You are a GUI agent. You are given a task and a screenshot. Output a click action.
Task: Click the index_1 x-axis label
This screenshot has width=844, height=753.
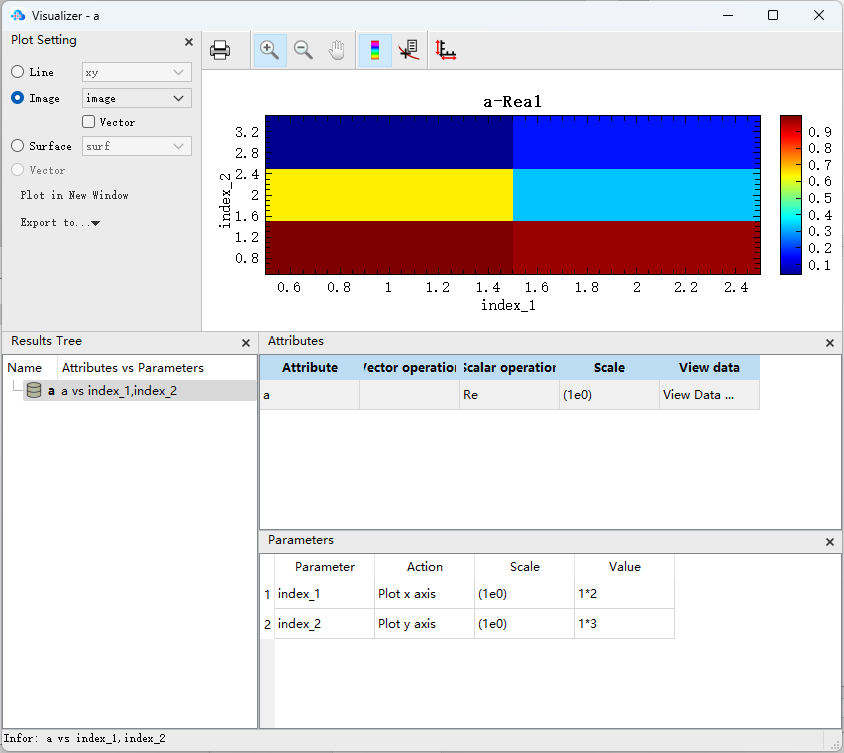tap(508, 305)
